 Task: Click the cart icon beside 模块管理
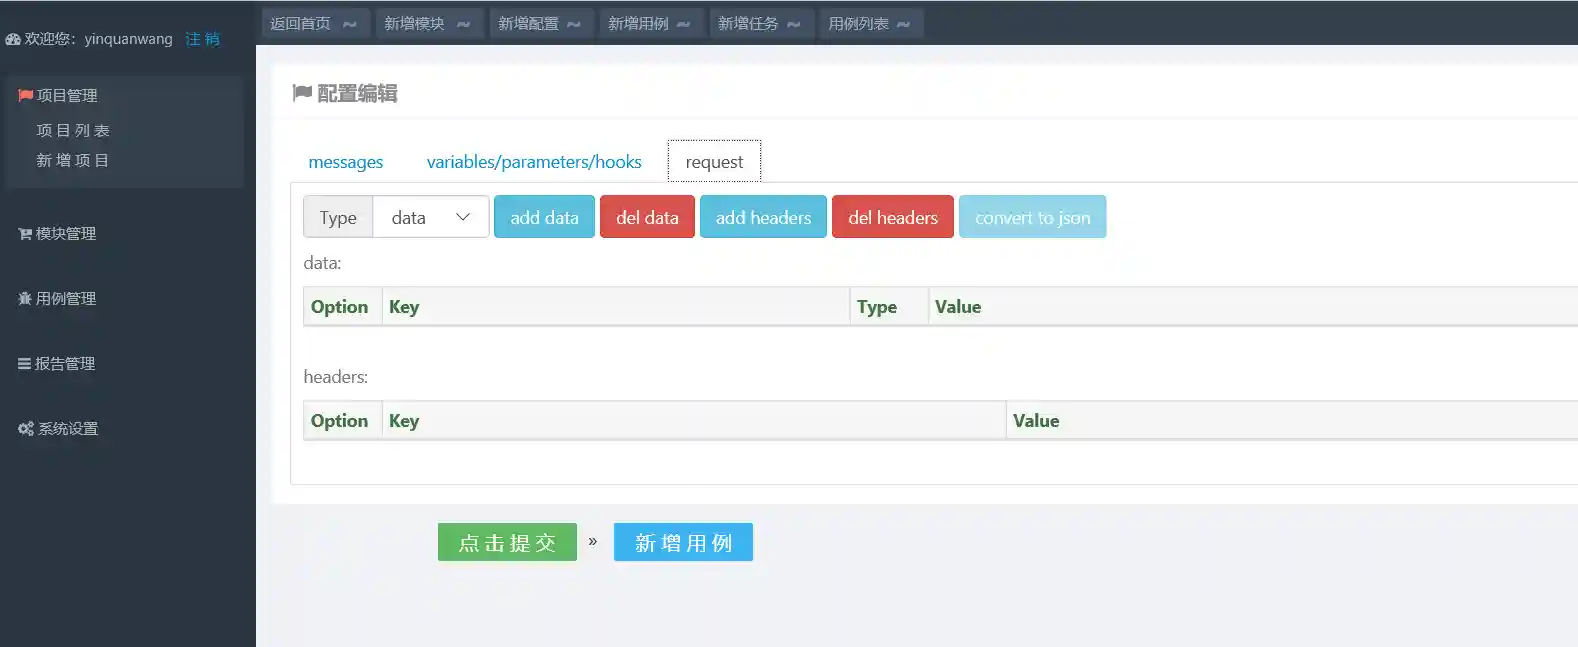click(25, 234)
